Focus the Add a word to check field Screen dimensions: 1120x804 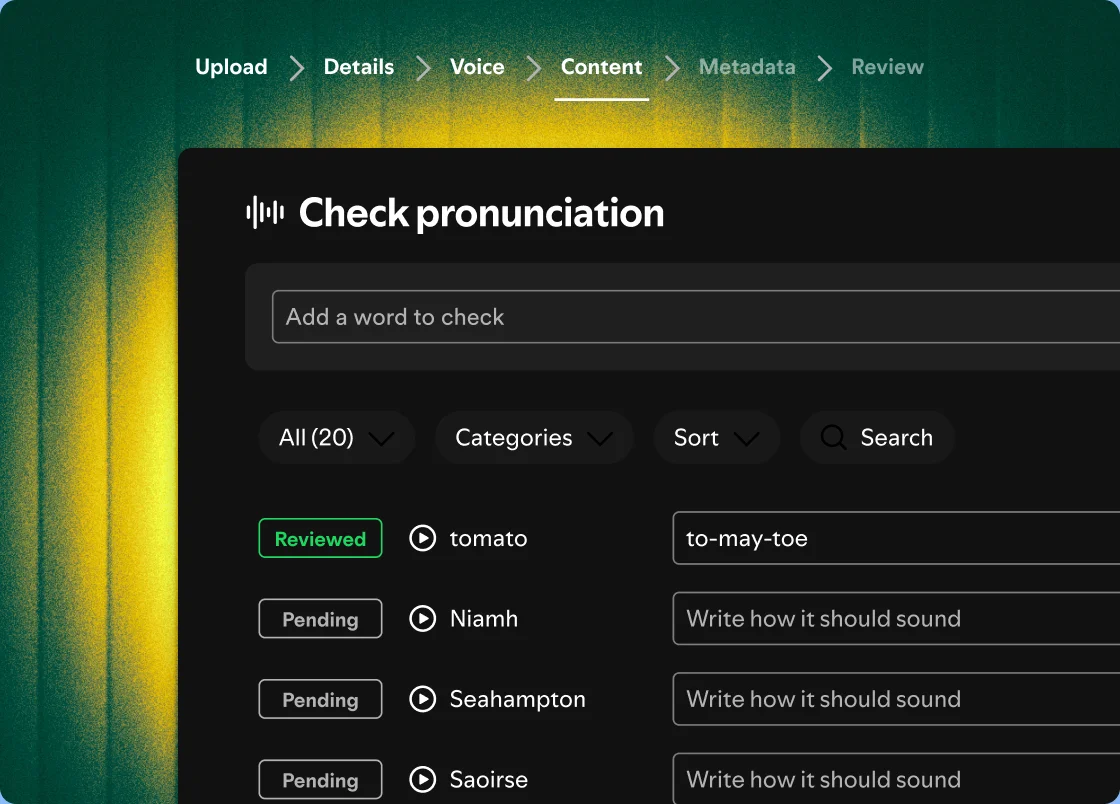click(x=696, y=317)
